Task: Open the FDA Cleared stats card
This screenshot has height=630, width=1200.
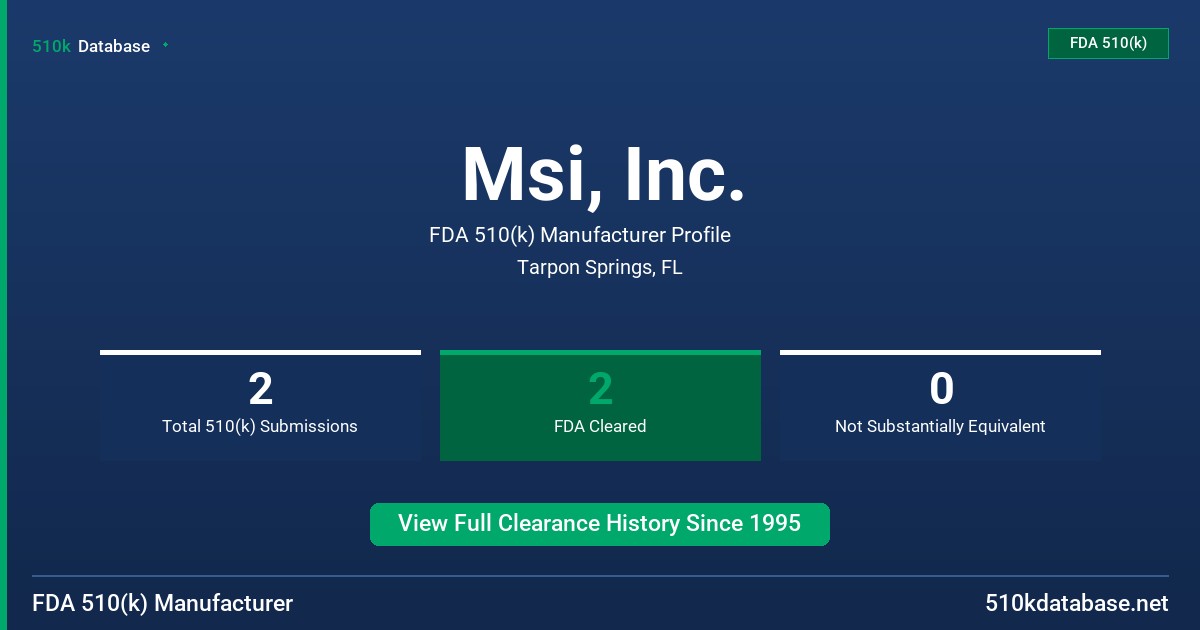Action: click(600, 405)
